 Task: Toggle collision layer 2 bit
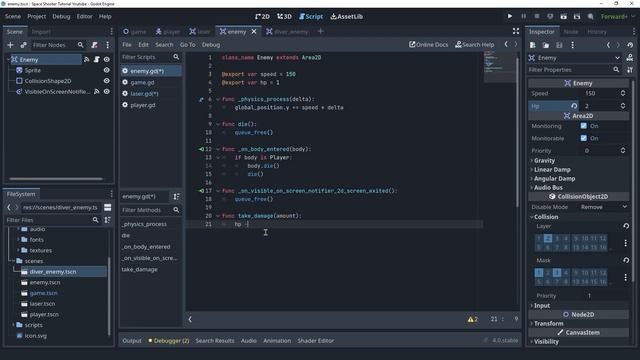click(x=548, y=238)
